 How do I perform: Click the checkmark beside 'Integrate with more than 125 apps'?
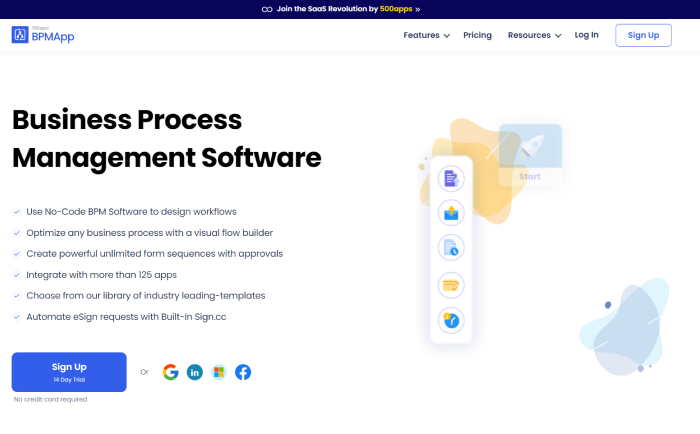click(x=17, y=275)
